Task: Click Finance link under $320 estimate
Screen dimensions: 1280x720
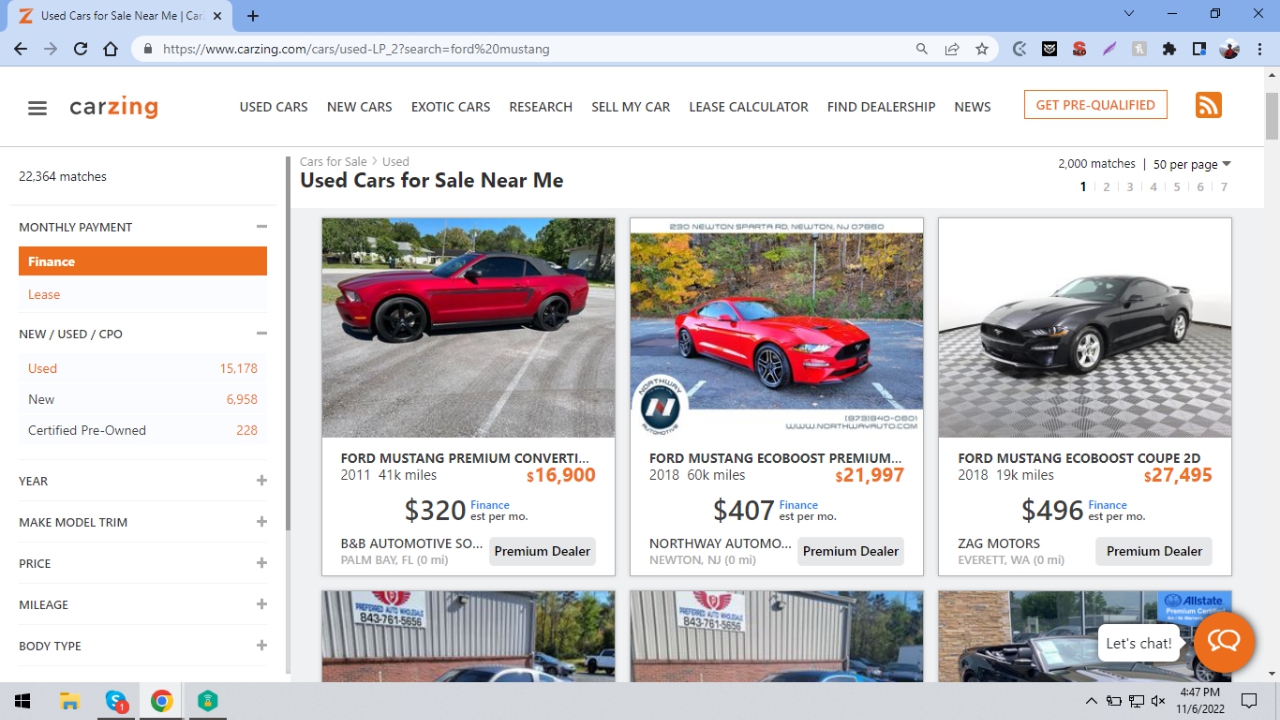Action: (490, 505)
